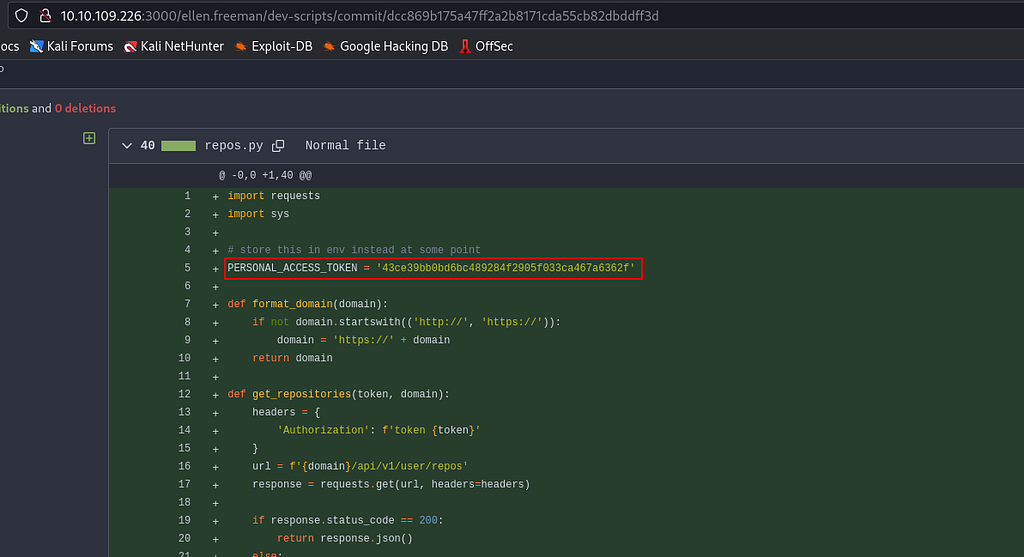Click the 'return response.json()' line
Viewport: 1024px width, 557px height.
coord(345,539)
